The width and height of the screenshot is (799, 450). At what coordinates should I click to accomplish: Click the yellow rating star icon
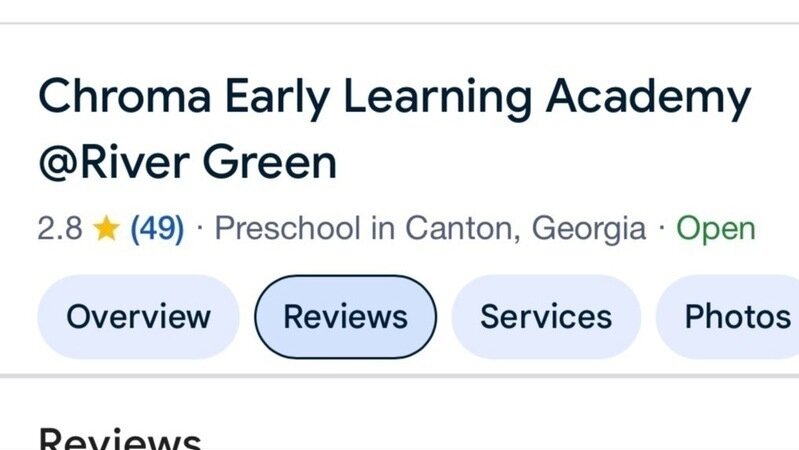point(106,229)
